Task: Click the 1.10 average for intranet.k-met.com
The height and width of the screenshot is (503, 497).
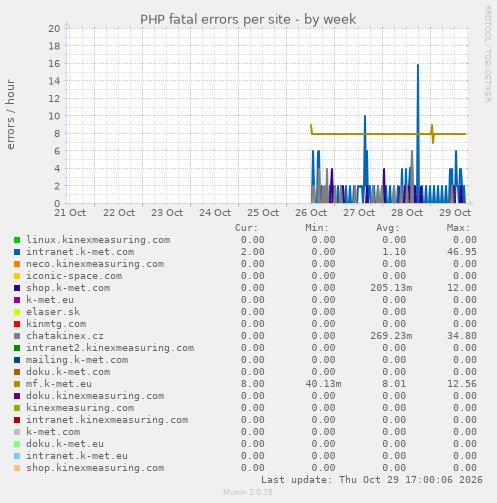Action: coord(394,252)
